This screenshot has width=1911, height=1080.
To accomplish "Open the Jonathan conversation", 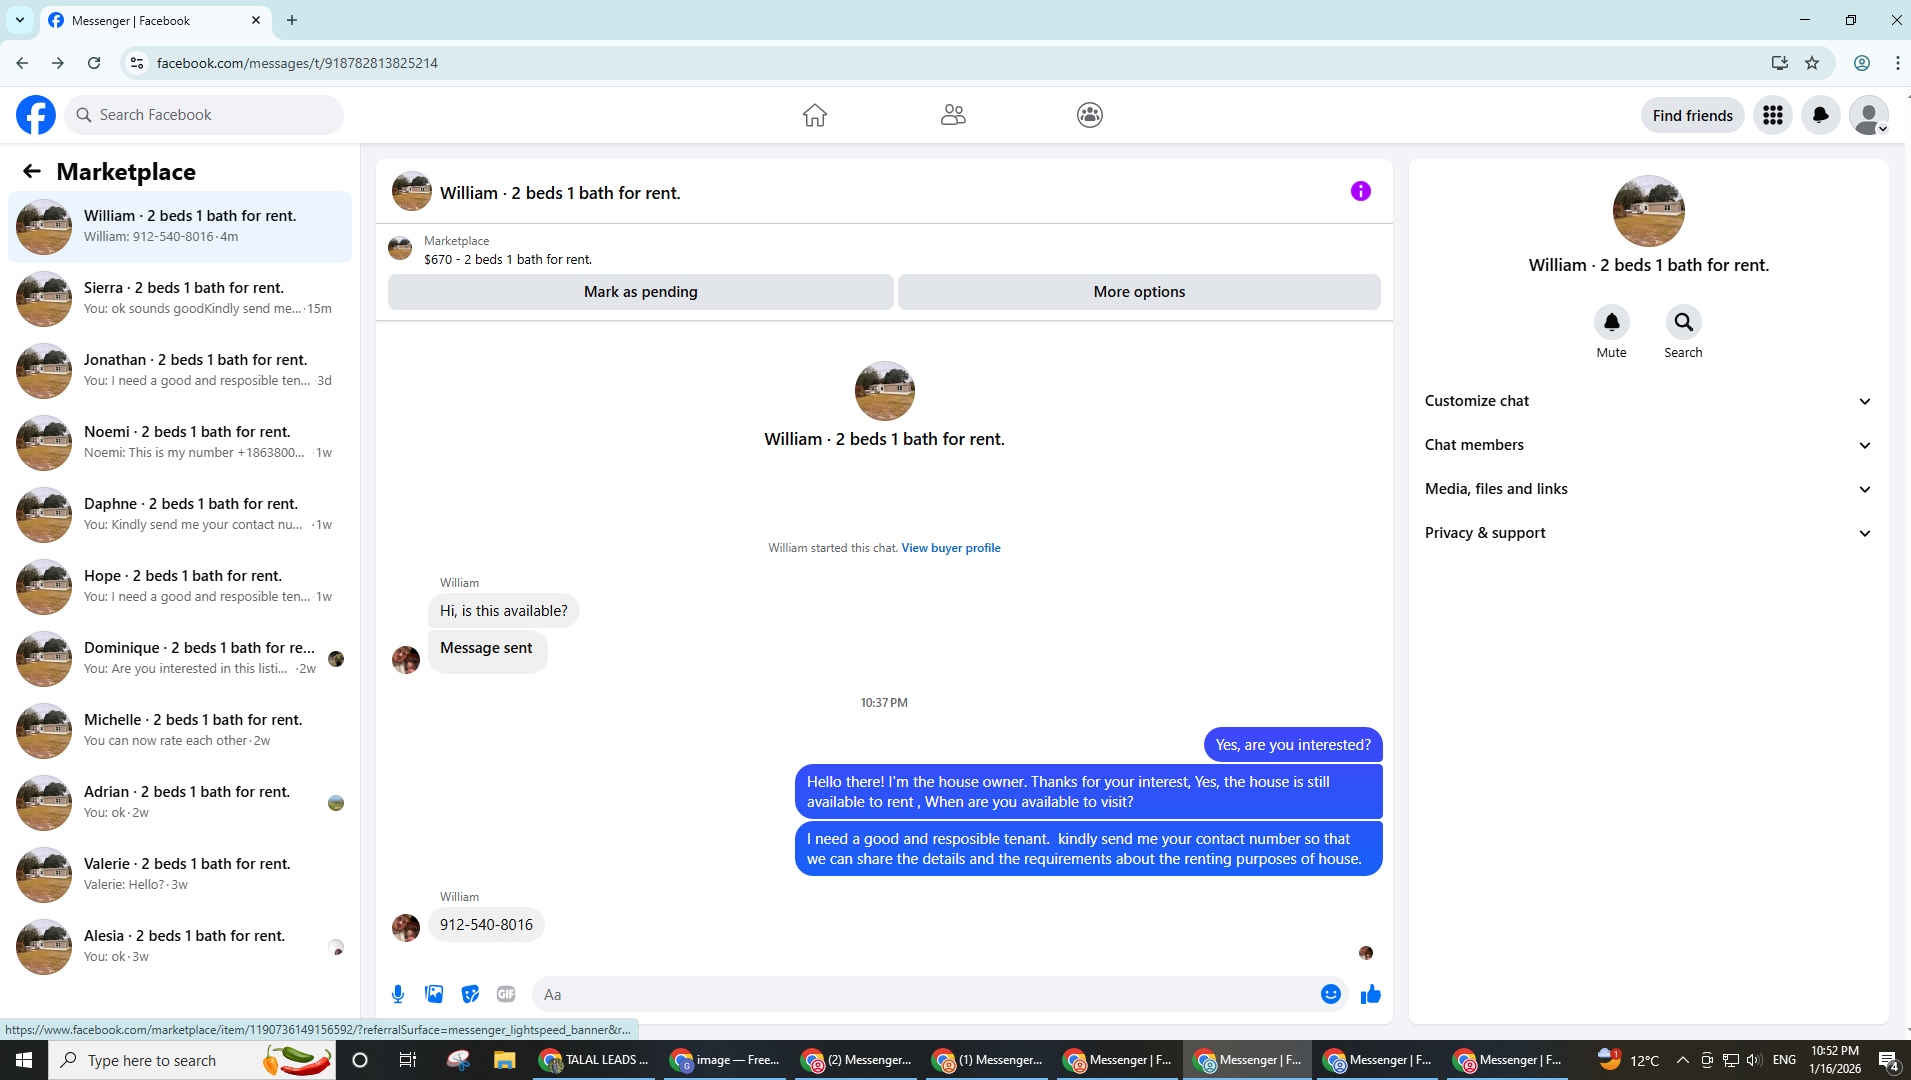I will [x=180, y=371].
